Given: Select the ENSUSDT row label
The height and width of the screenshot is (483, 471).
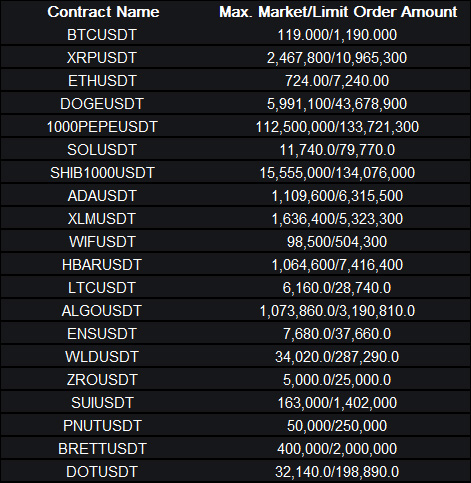Looking at the screenshot, I should tap(102, 334).
